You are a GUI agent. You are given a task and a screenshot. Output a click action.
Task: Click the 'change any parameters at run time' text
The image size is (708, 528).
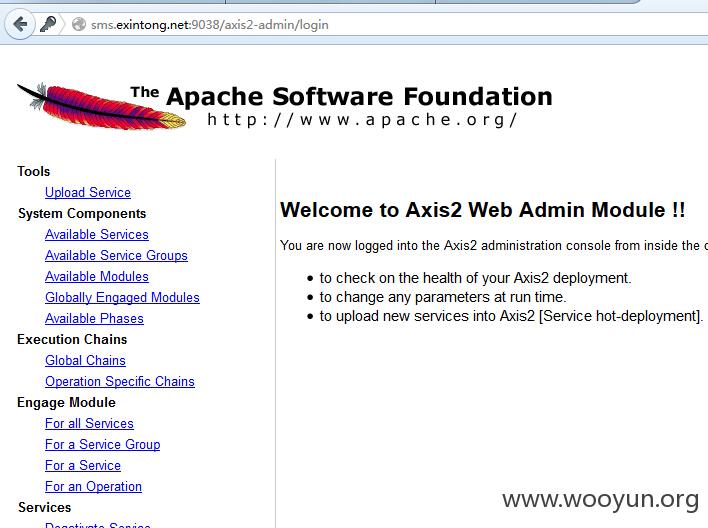(442, 297)
